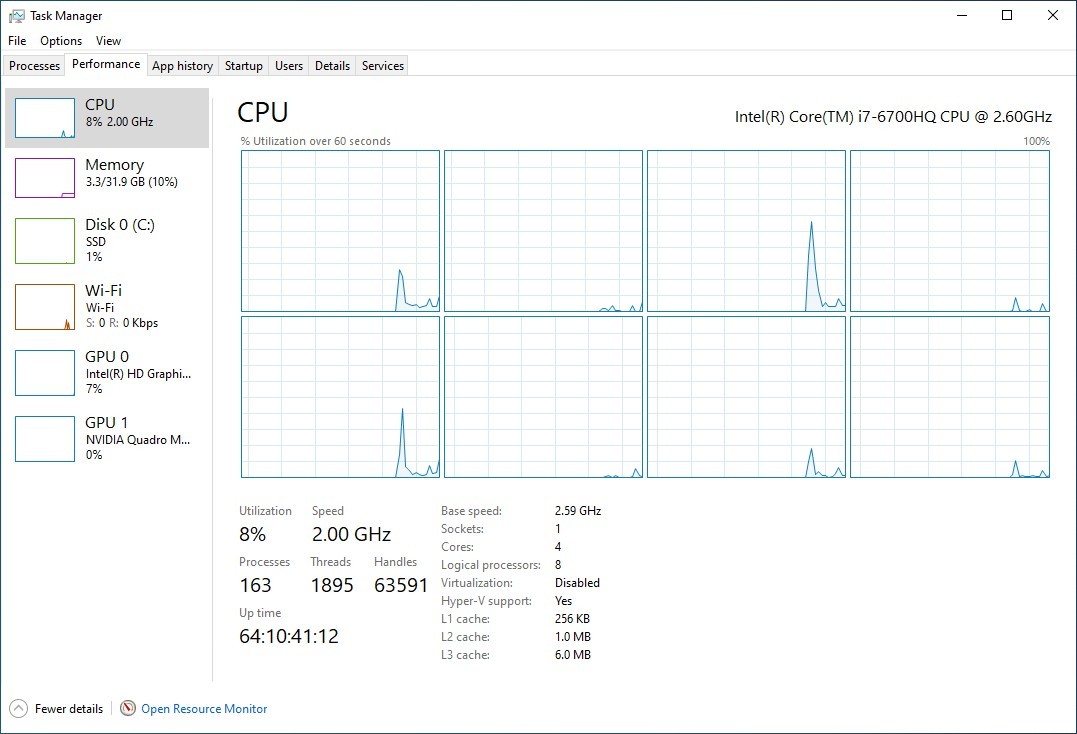Select the CPU mini graph thumbnail
Screen dimensions: 1077x734
coord(45,117)
